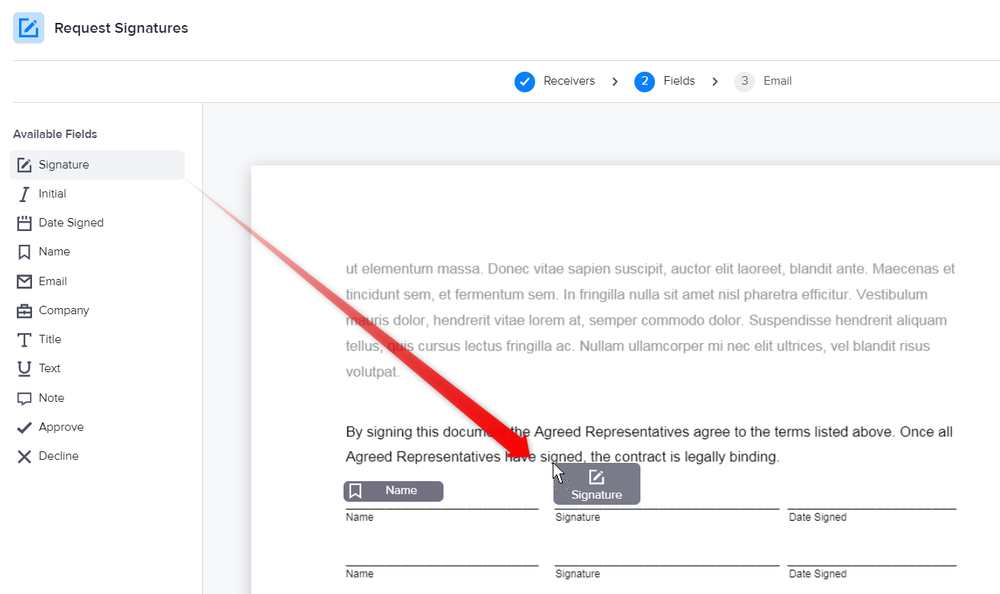
Task: Click the Request Signatures logo icon
Action: pyautogui.click(x=29, y=28)
